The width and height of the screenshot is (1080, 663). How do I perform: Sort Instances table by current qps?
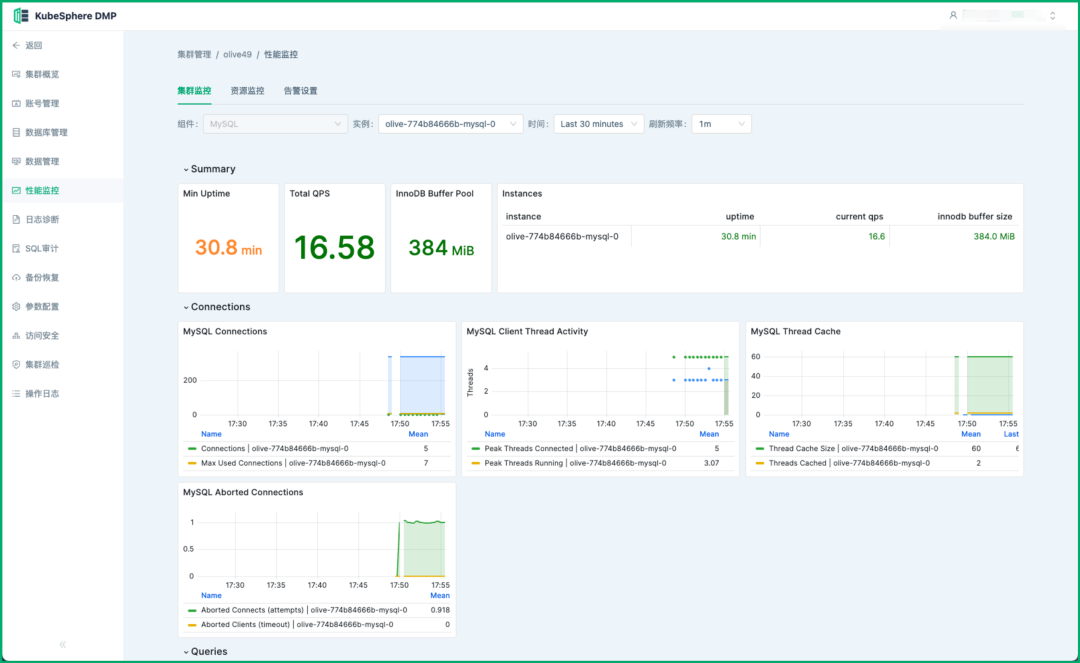(859, 216)
